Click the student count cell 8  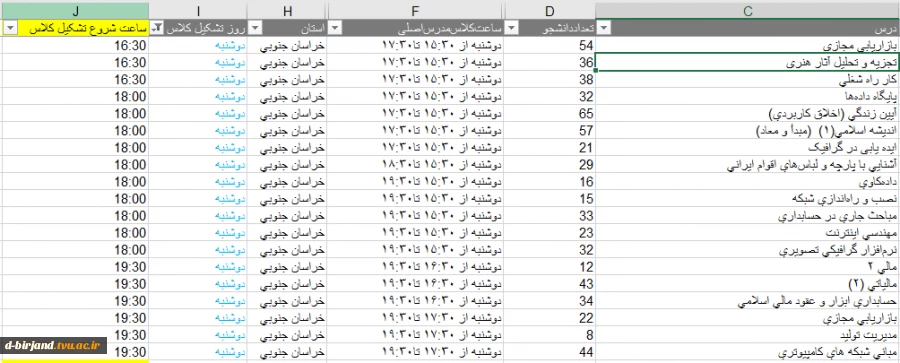click(550, 335)
